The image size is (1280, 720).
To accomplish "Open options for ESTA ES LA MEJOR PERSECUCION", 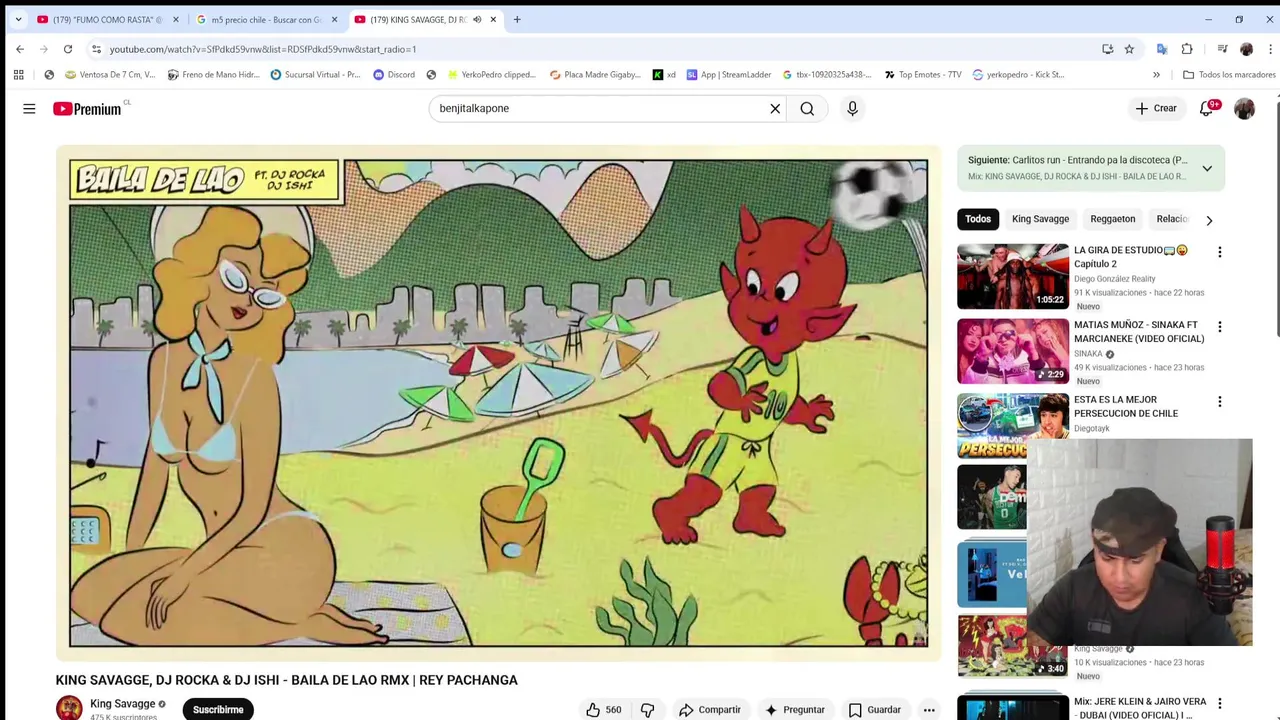I will [1219, 402].
